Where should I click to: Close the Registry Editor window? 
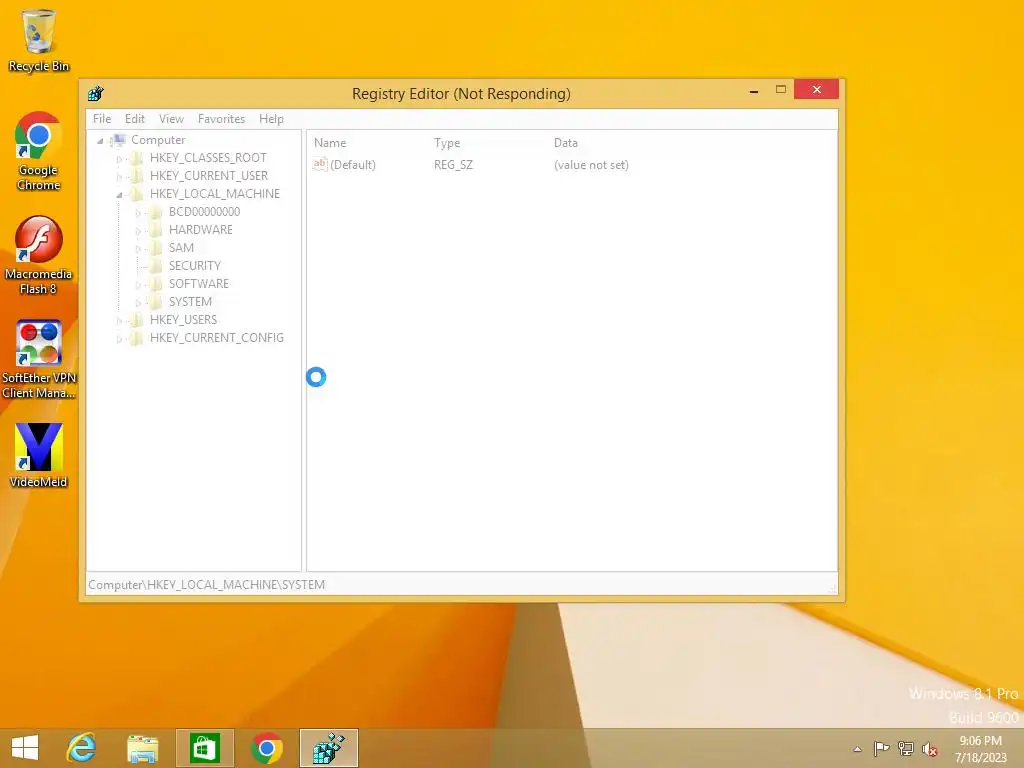pyautogui.click(x=816, y=89)
